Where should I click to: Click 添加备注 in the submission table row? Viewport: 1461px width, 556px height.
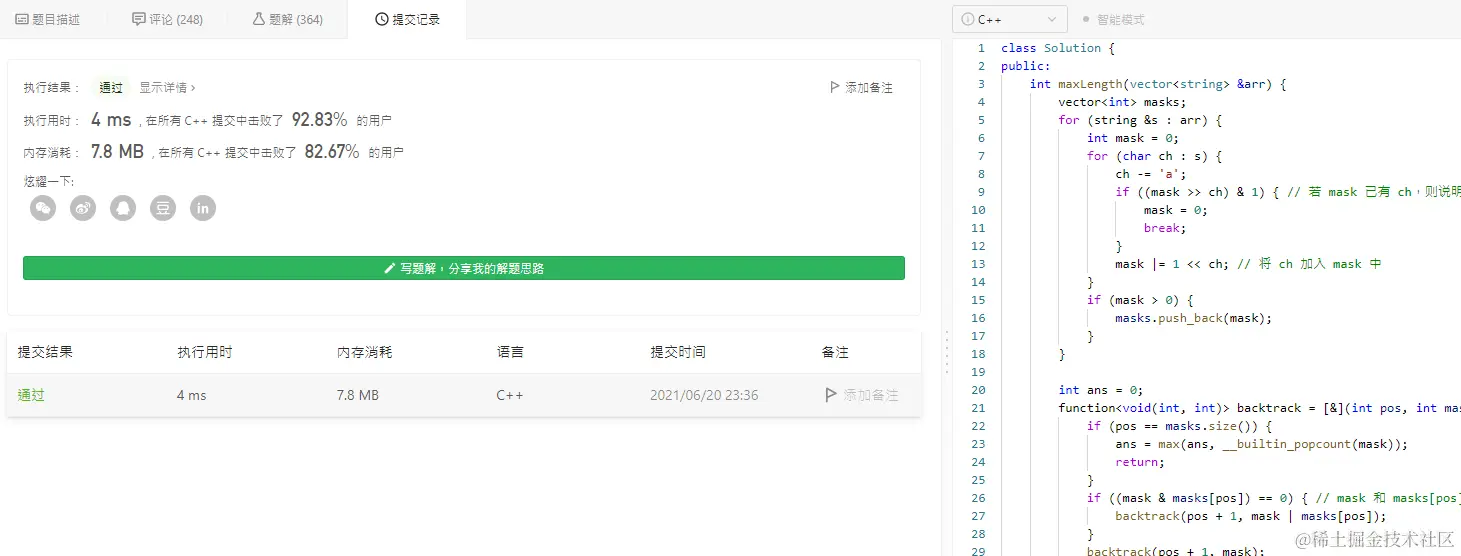coord(861,395)
